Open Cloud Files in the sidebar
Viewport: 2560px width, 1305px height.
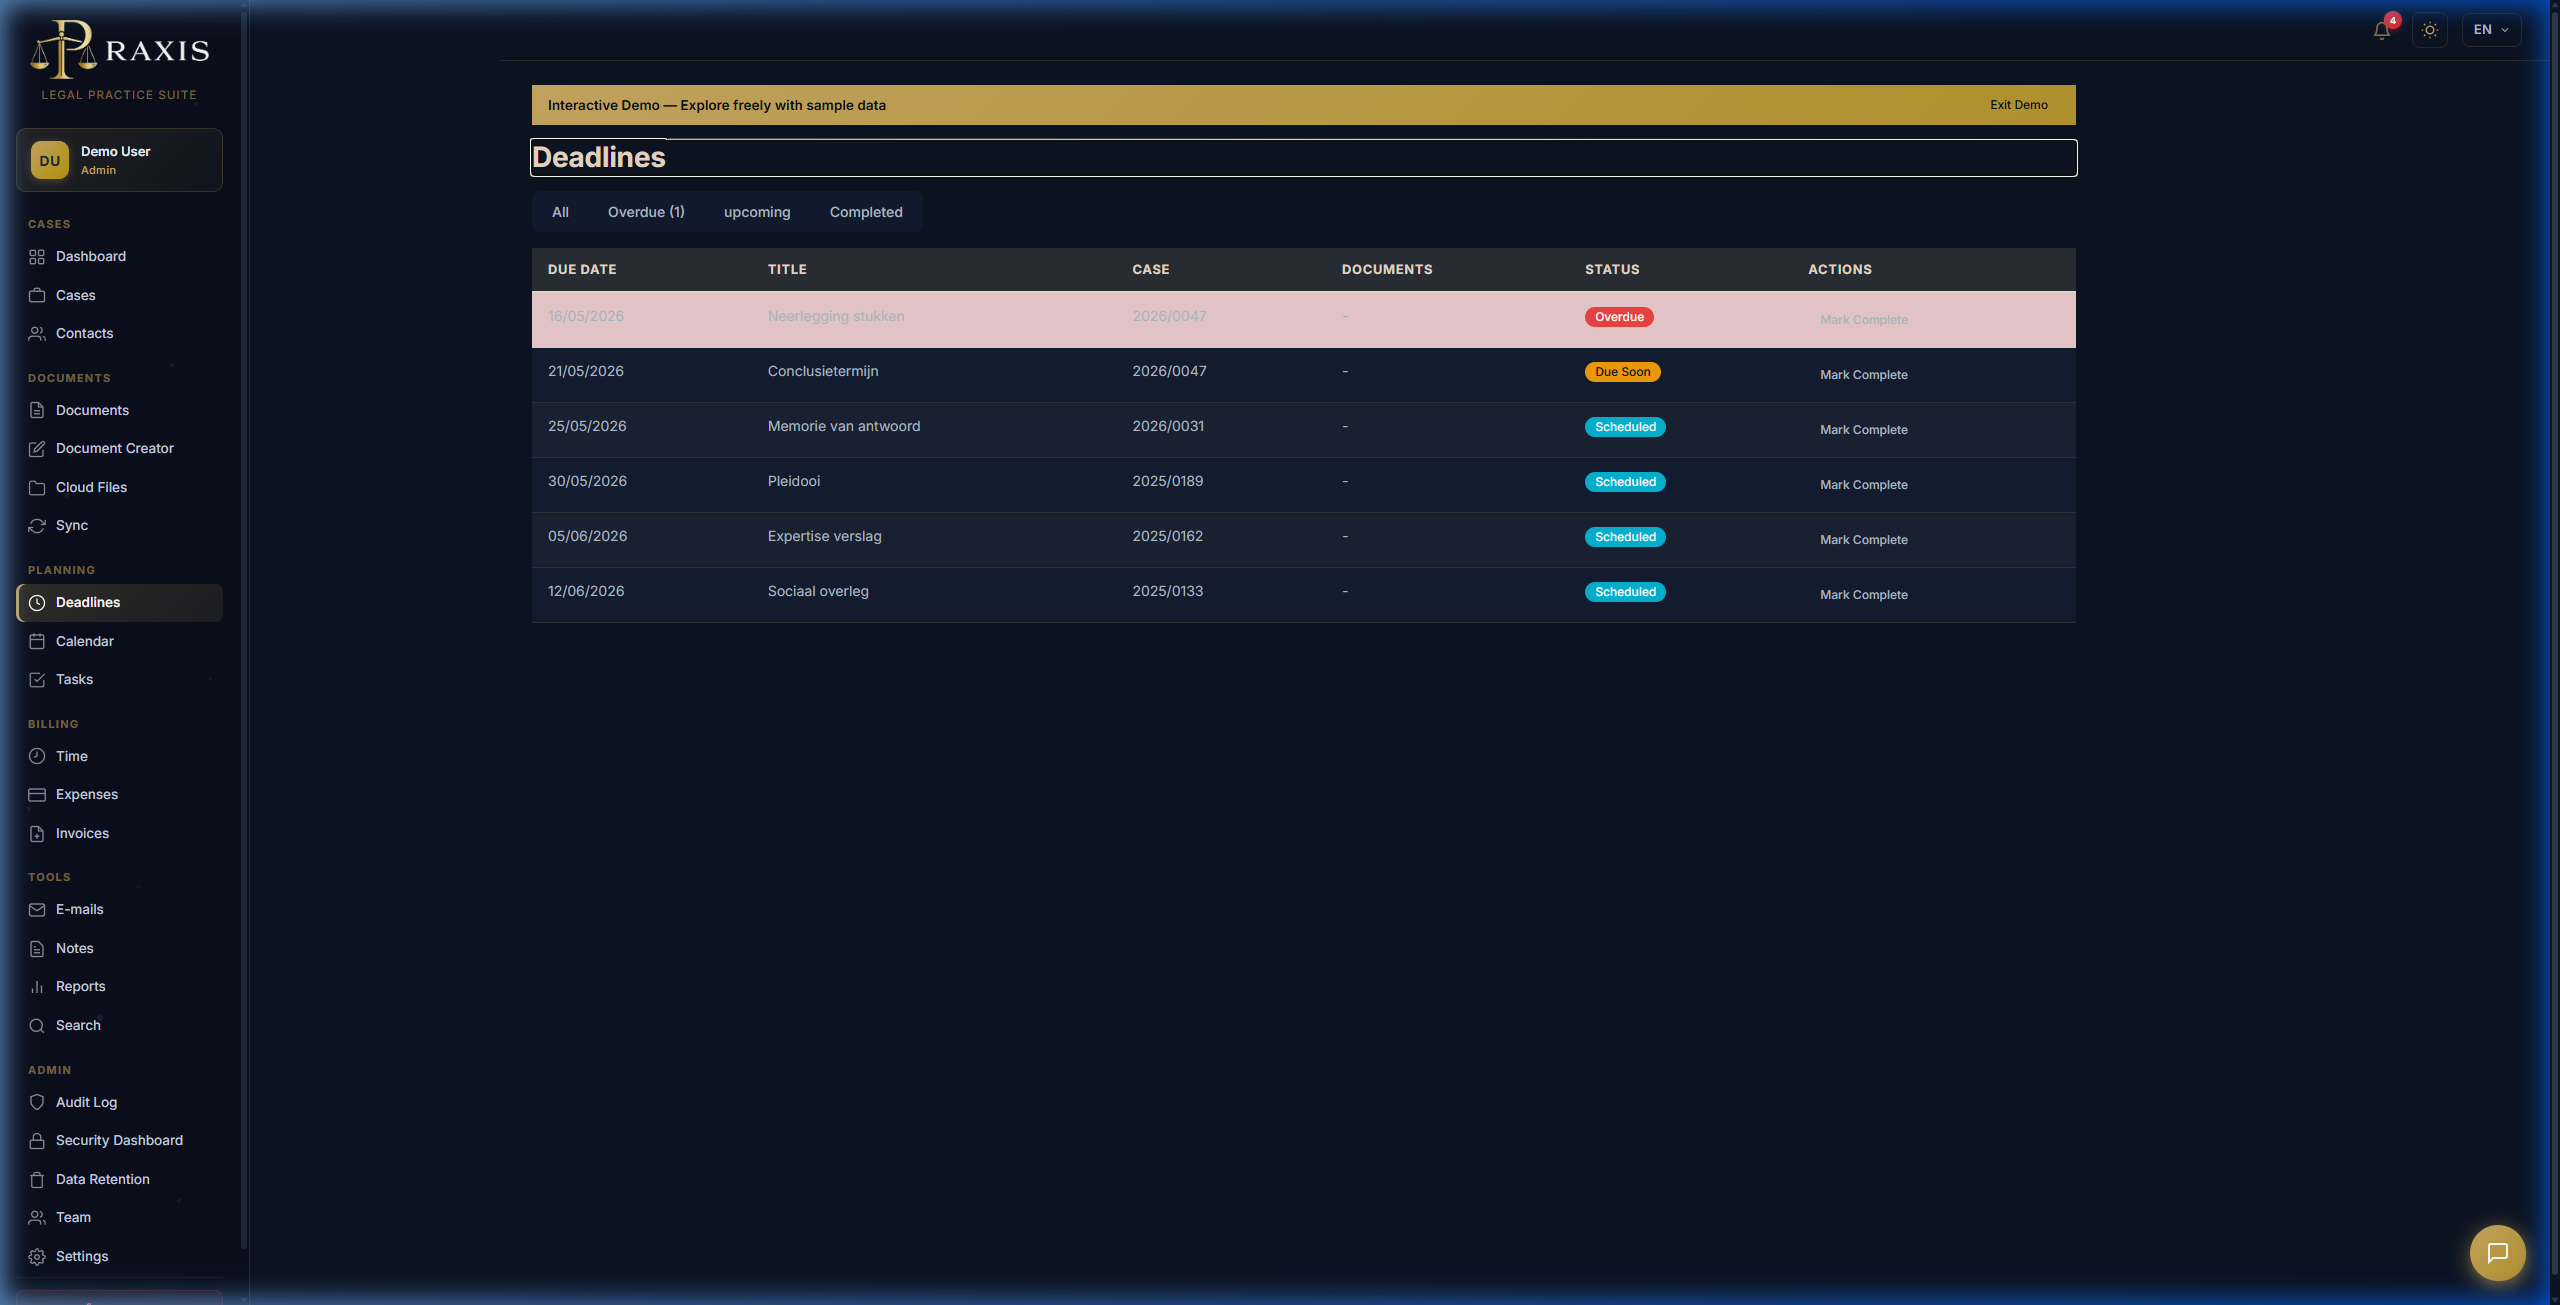119,487
